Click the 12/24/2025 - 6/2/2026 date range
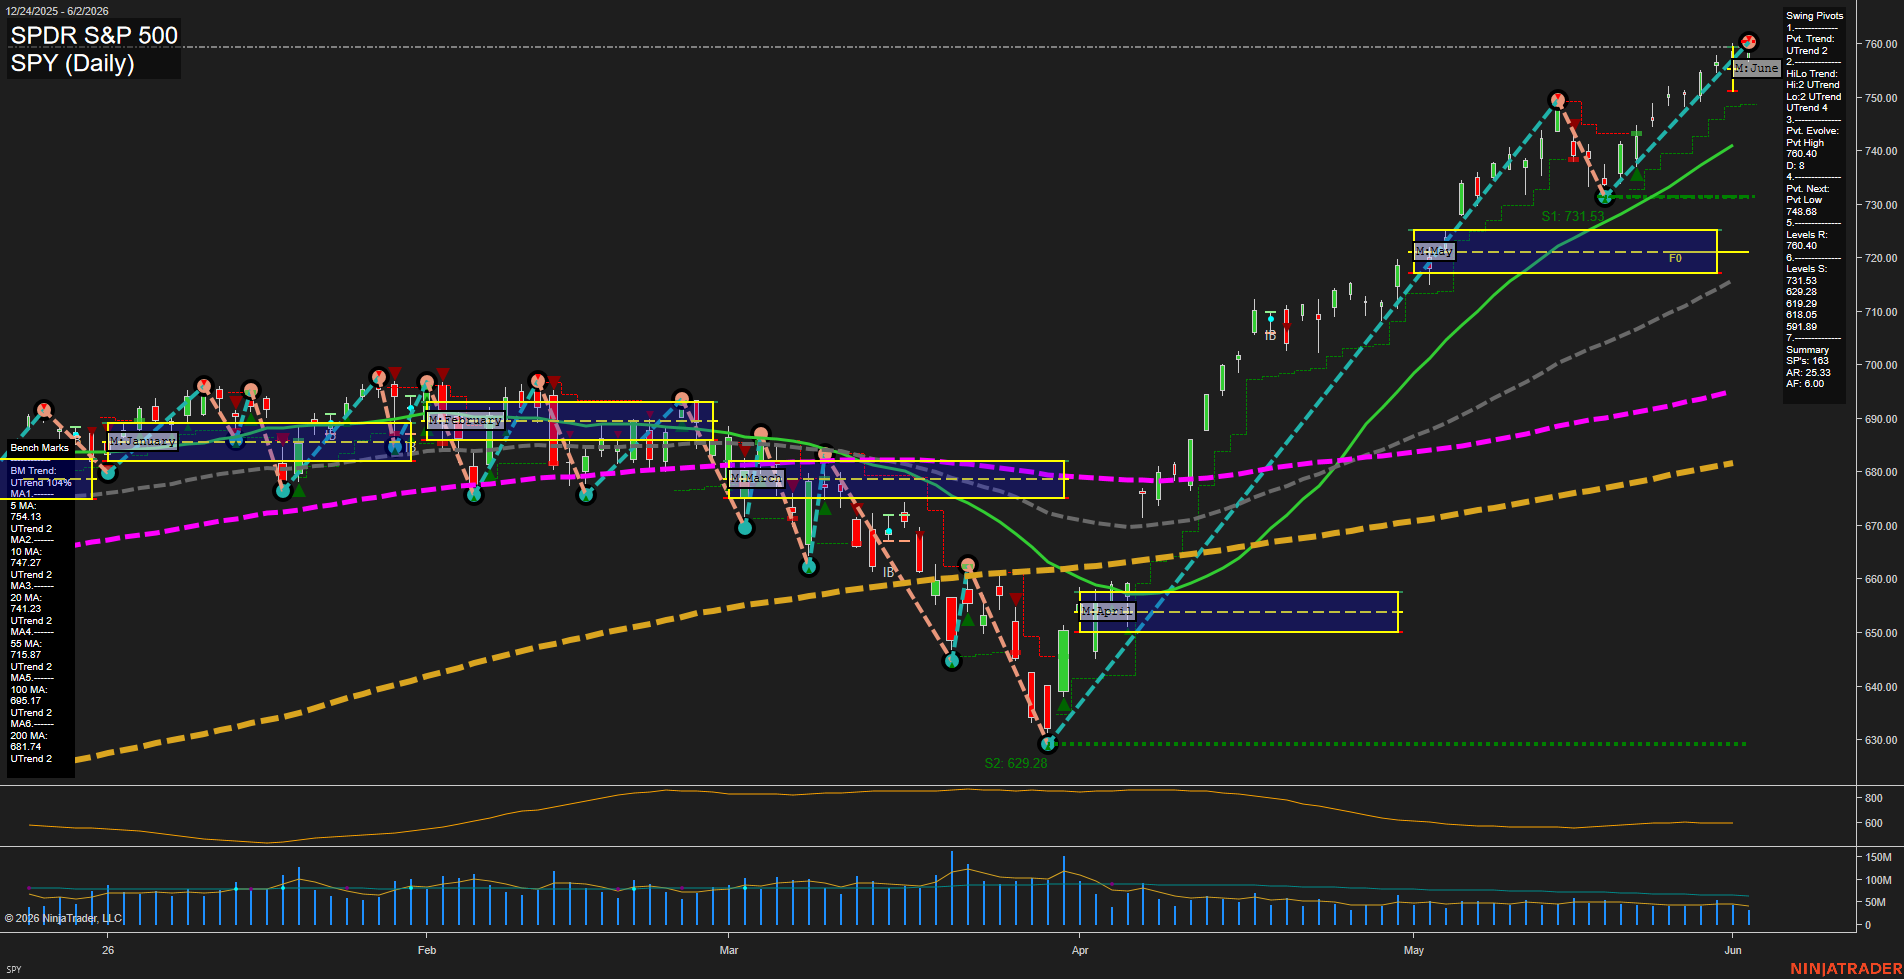 click(x=57, y=11)
